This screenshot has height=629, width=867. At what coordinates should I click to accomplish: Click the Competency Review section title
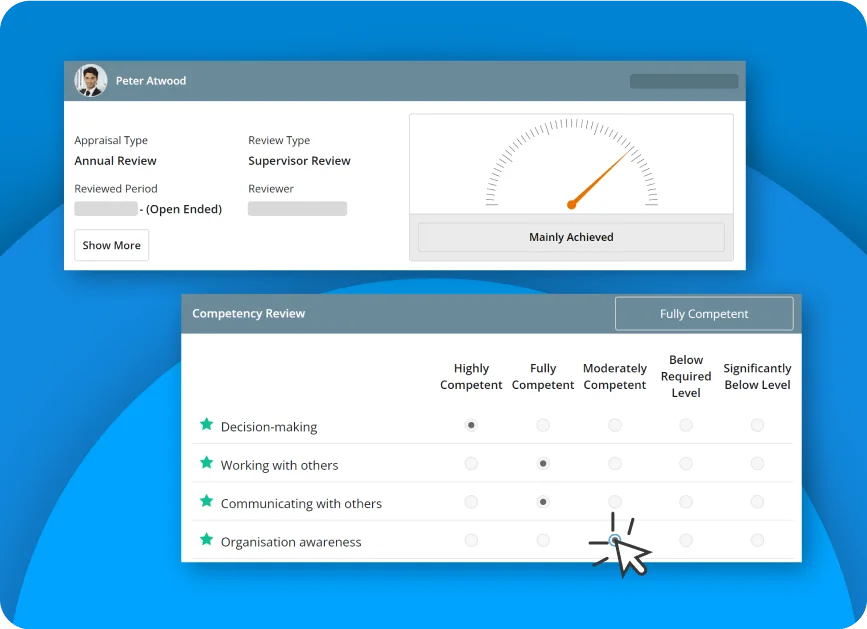[249, 313]
